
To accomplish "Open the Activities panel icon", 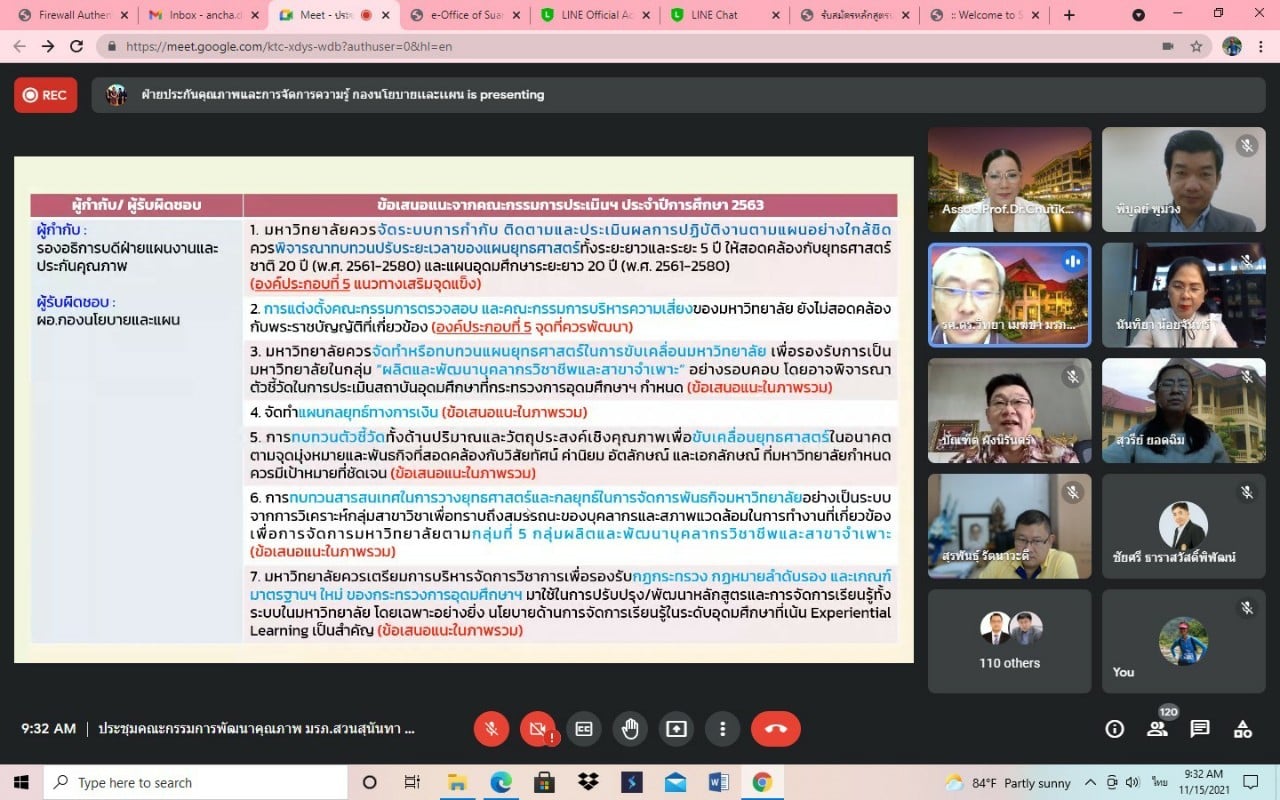I will (x=1242, y=729).
